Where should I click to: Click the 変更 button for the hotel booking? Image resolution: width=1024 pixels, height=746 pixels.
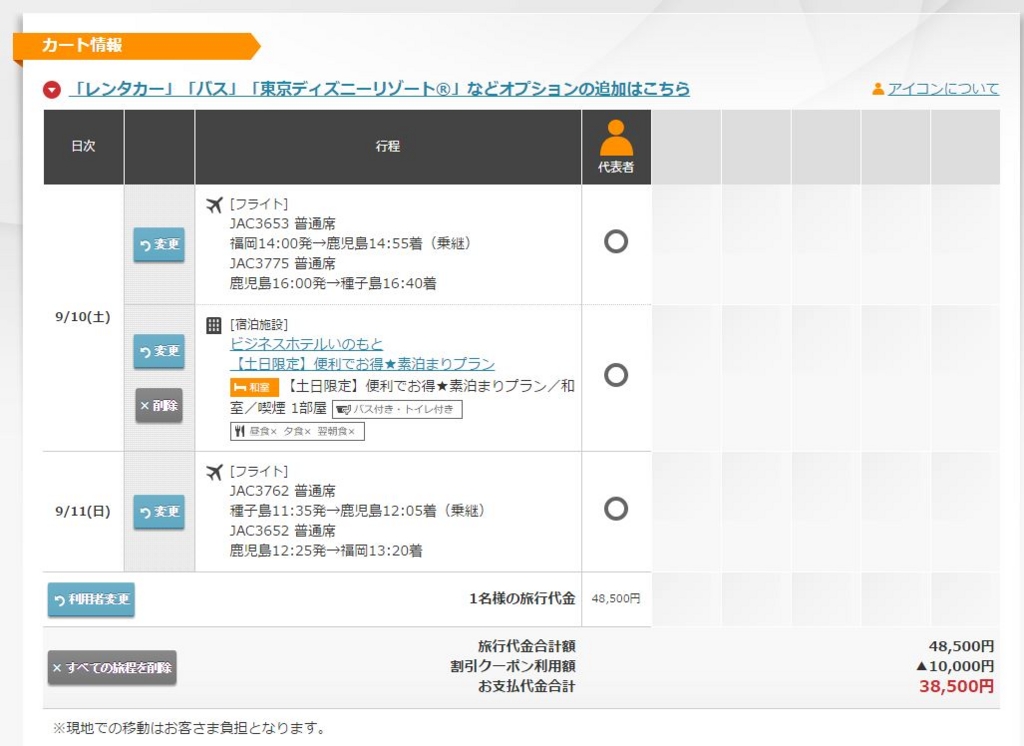point(158,351)
